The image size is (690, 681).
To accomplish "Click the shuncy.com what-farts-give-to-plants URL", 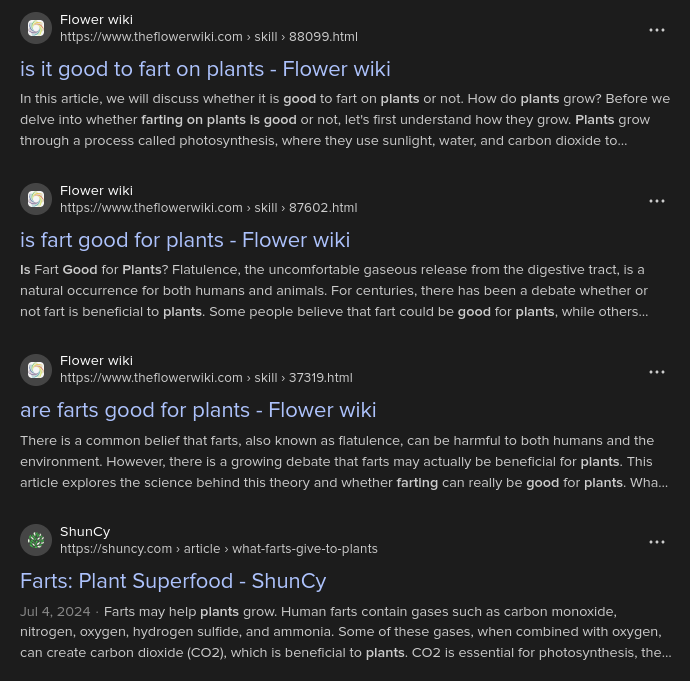I will coord(218,549).
